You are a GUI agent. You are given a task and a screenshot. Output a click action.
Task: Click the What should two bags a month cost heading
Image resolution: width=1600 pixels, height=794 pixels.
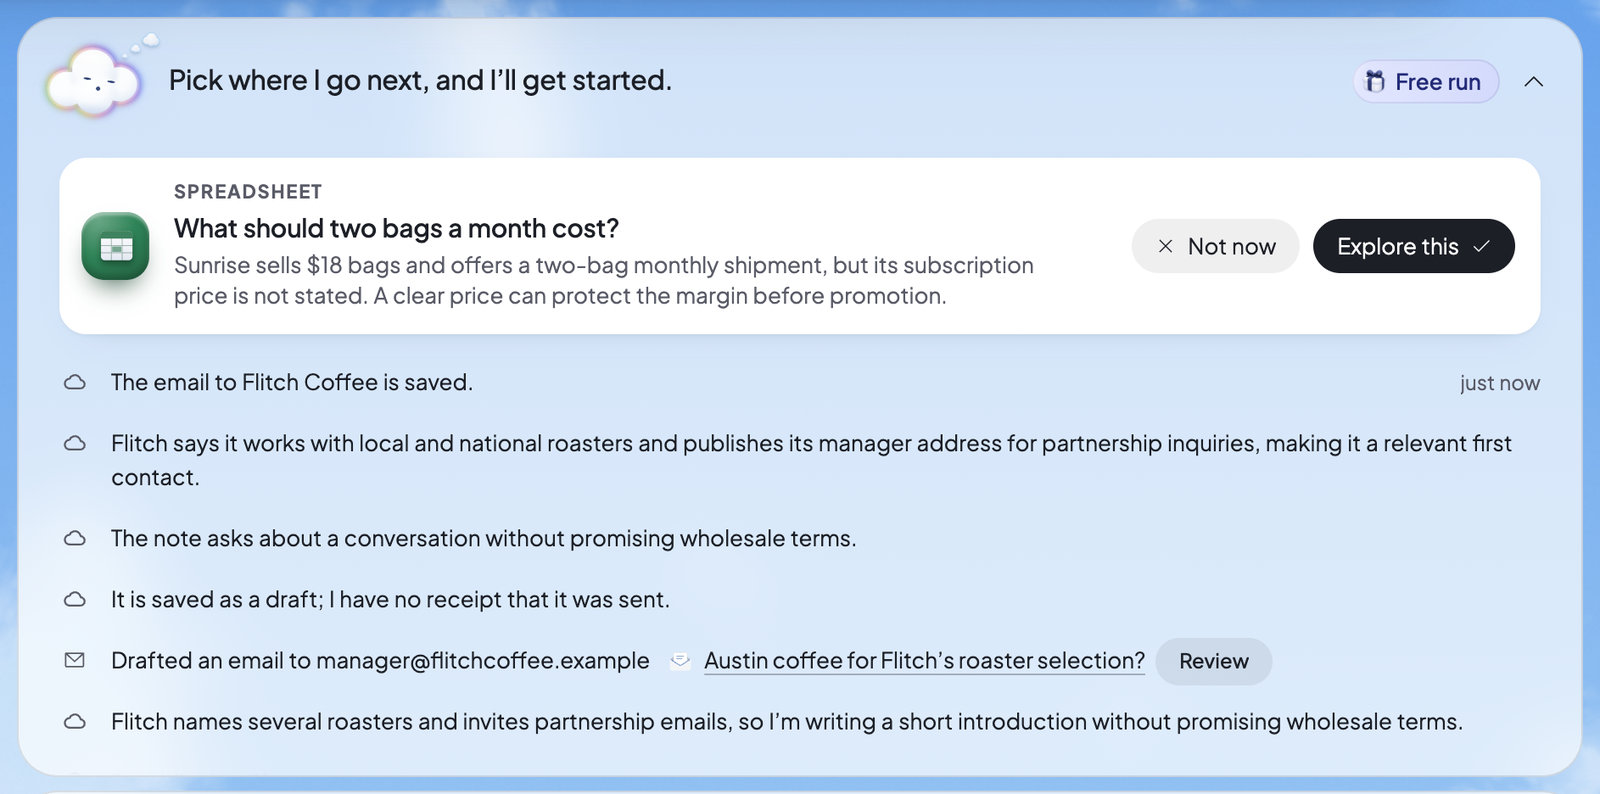(x=396, y=229)
